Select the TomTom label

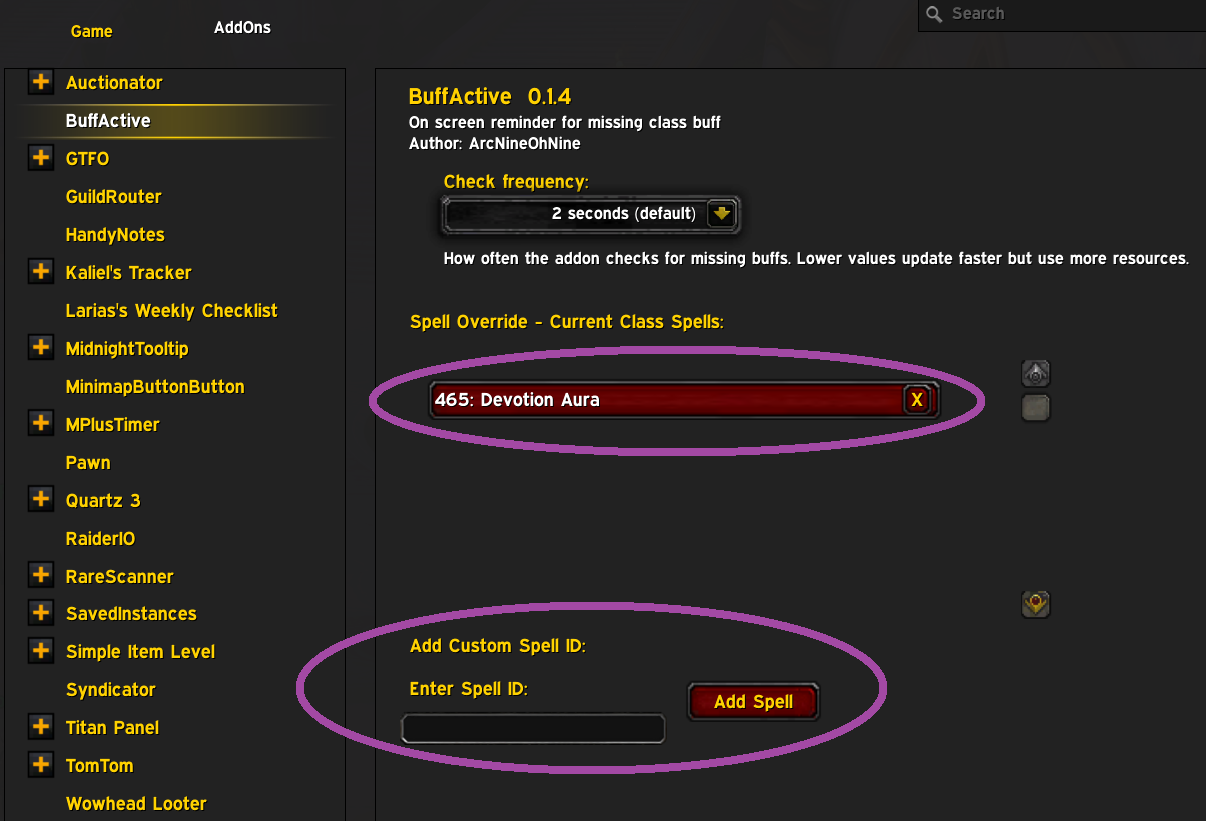(x=99, y=765)
